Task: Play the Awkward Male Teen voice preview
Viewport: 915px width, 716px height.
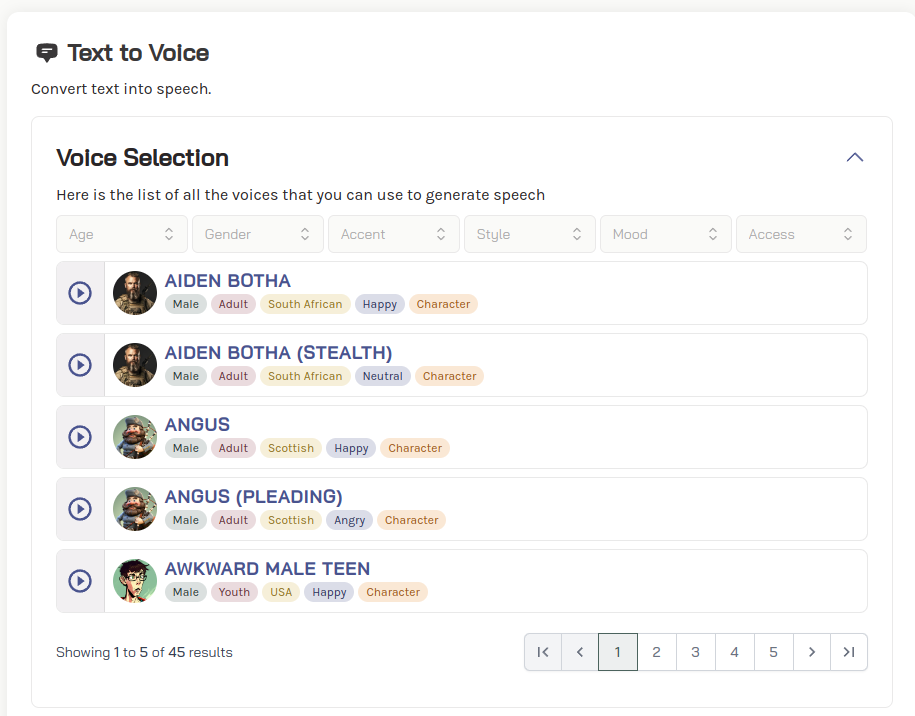Action: (x=80, y=581)
